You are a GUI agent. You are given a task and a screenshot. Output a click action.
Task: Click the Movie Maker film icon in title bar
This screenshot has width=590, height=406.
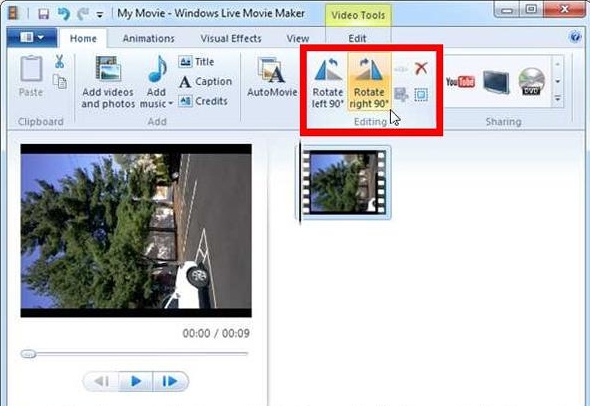pos(14,14)
